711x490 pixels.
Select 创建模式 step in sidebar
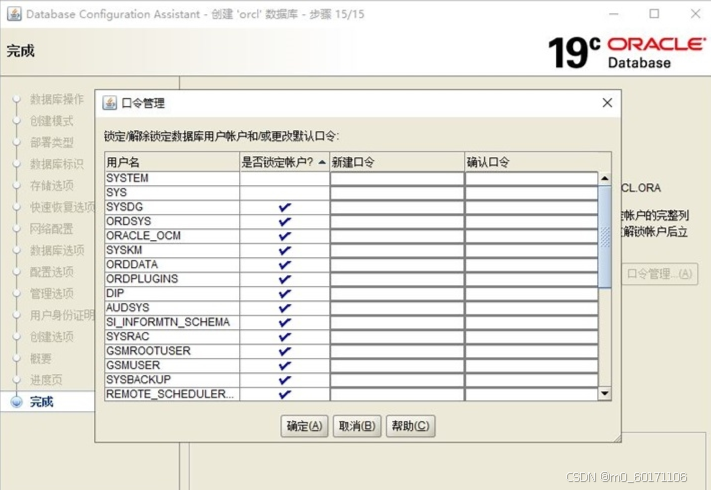51,121
